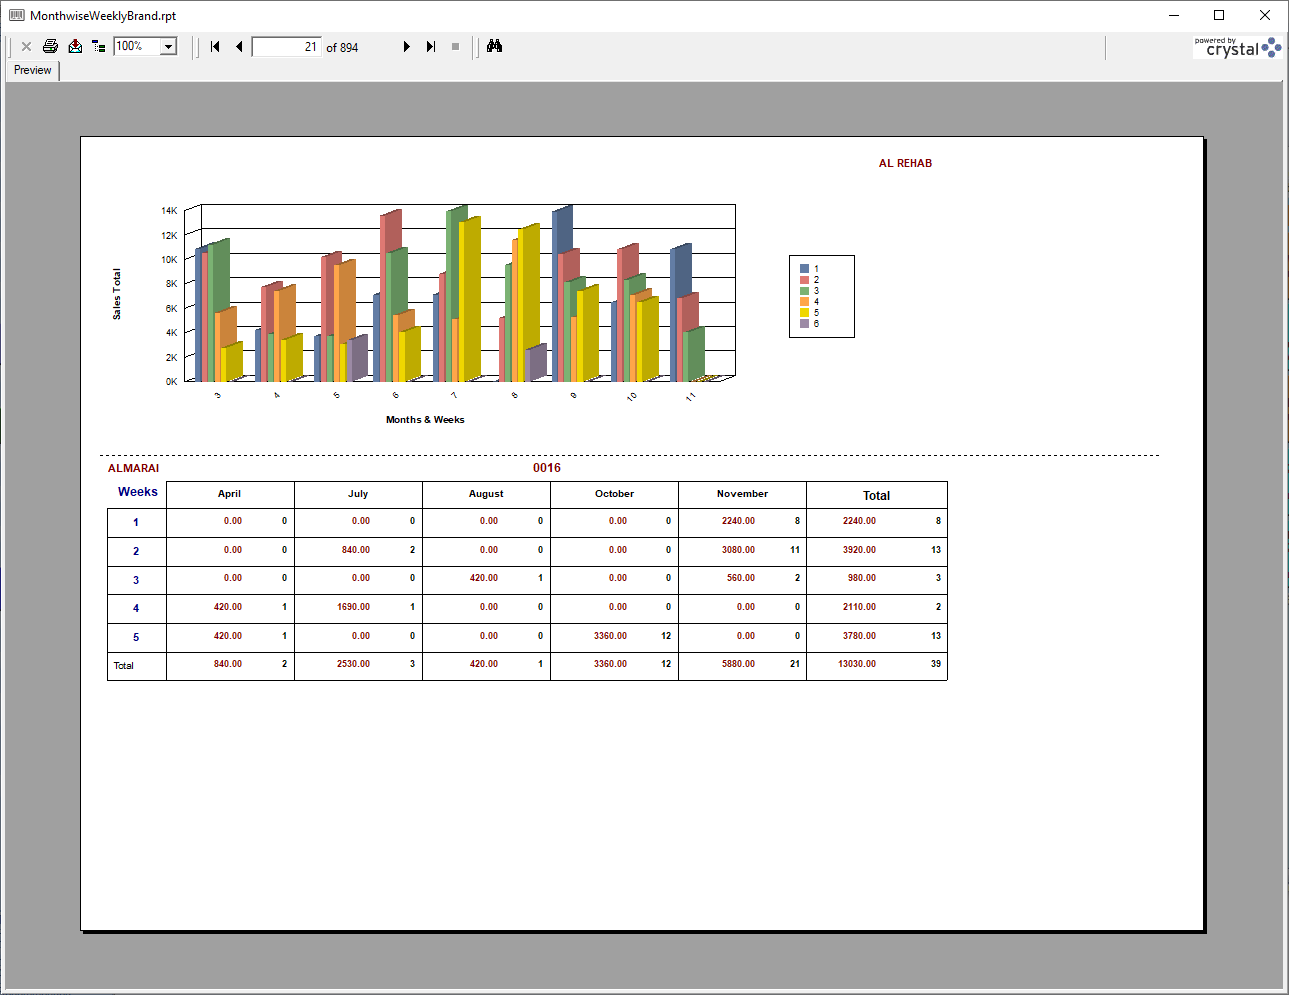Click the grand total count 39
This screenshot has width=1289, height=995.
coord(936,664)
